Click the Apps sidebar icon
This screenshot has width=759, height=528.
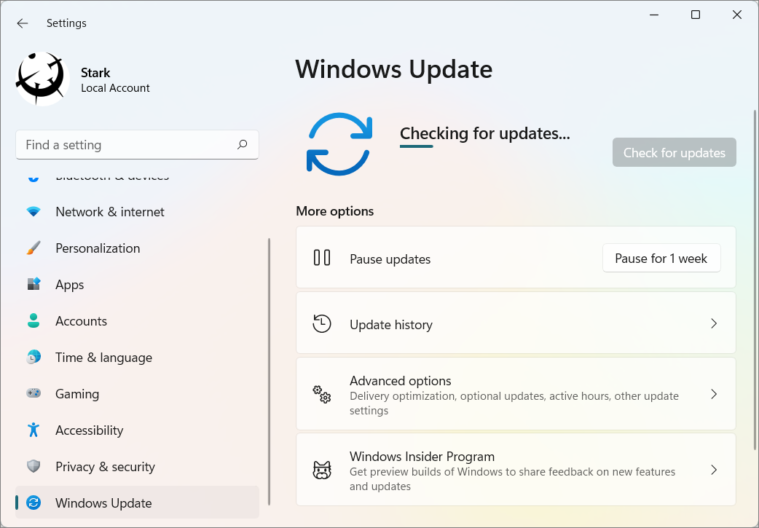tap(33, 284)
